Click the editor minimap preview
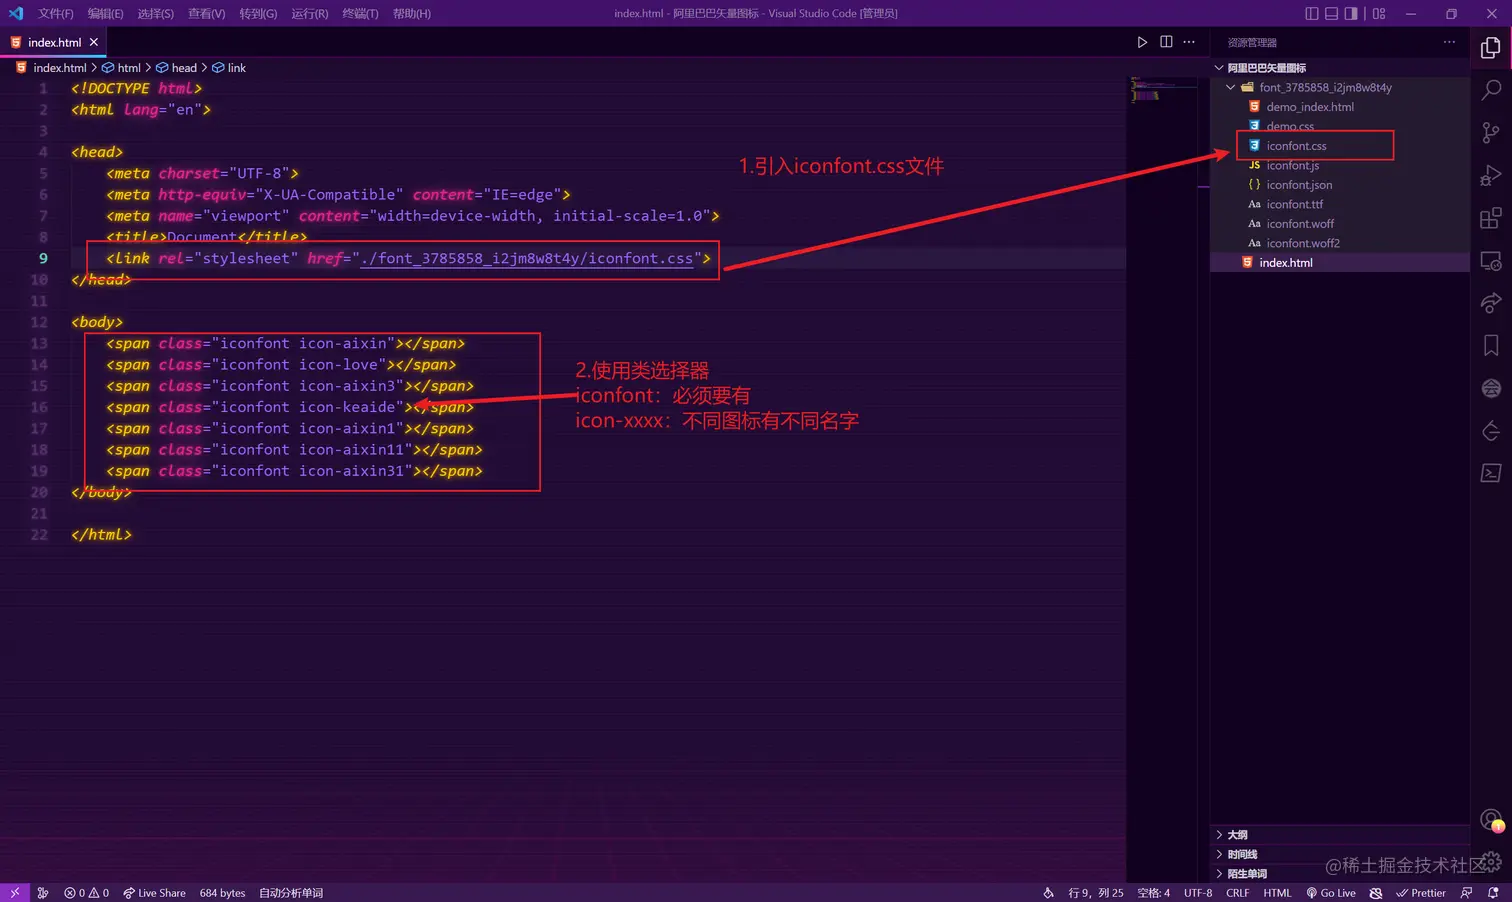The width and height of the screenshot is (1512, 902). click(1163, 90)
